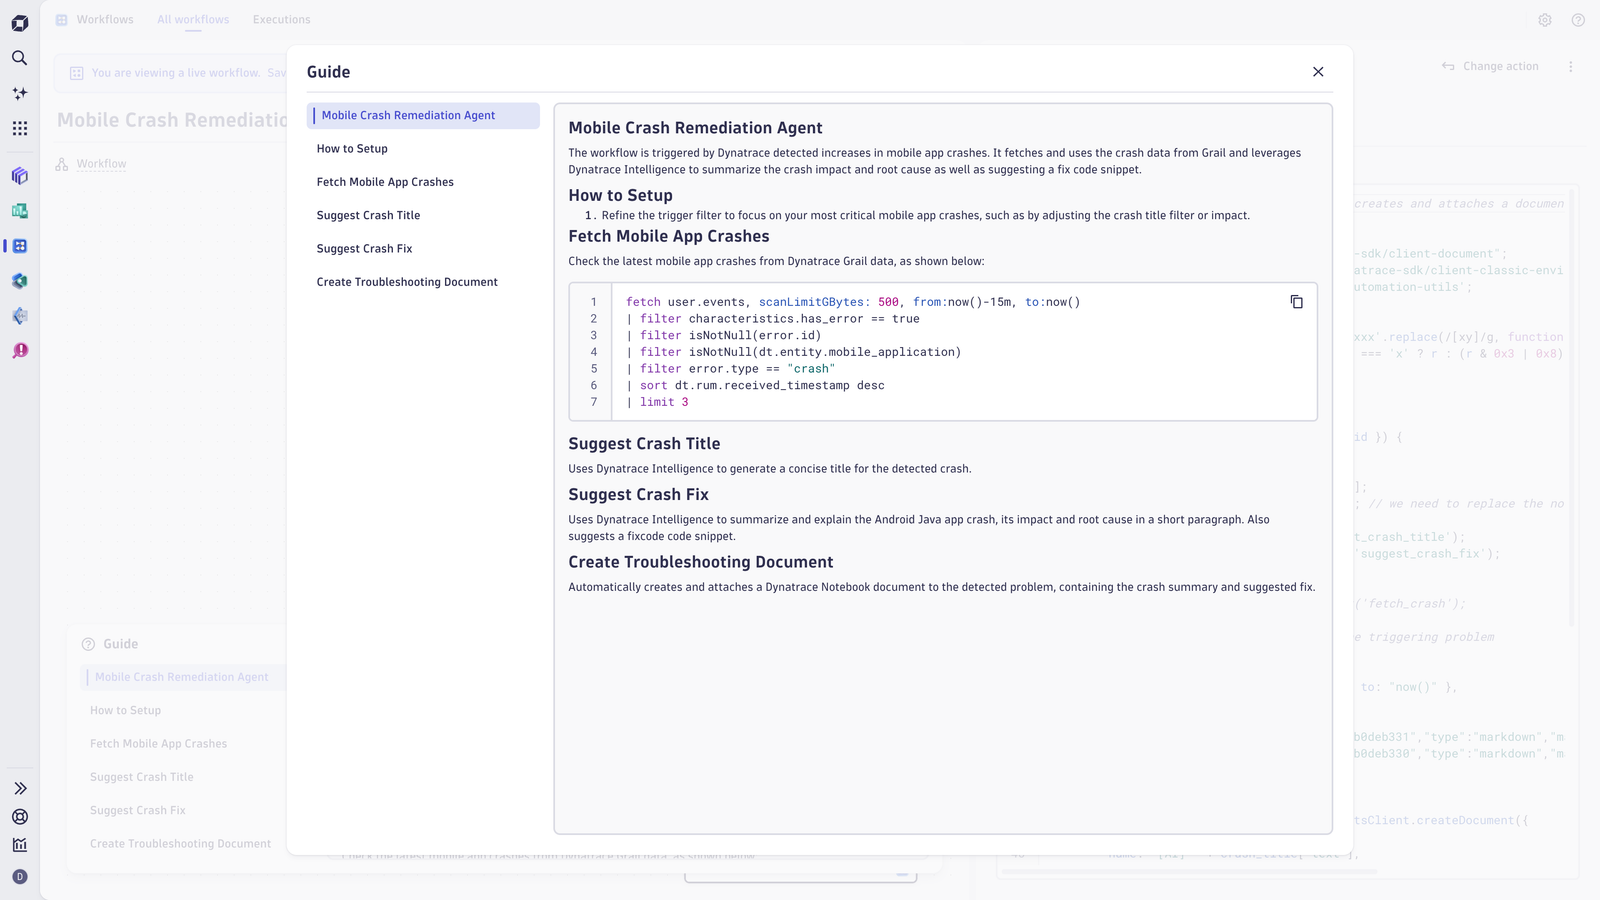The image size is (1600, 900).
Task: Click the live workflow banner icon
Action: coord(76,73)
